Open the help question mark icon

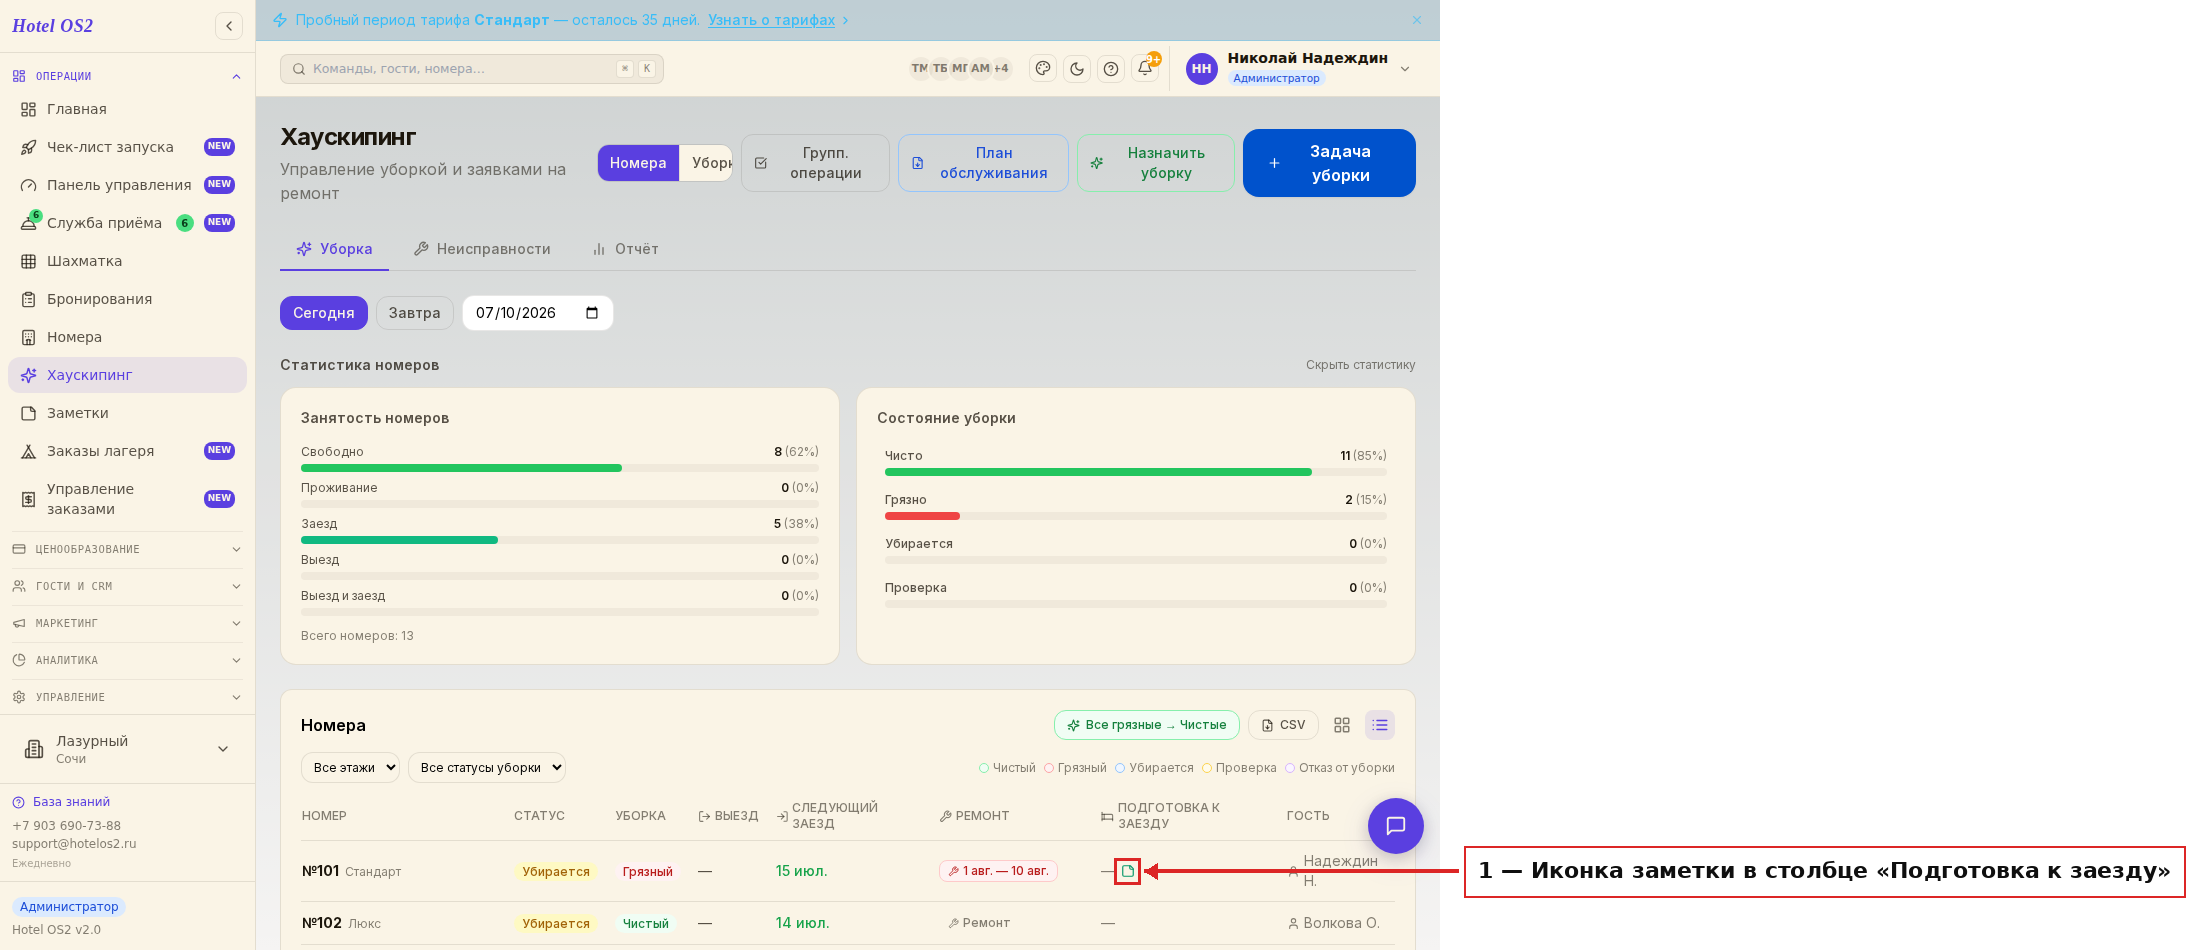click(1111, 68)
